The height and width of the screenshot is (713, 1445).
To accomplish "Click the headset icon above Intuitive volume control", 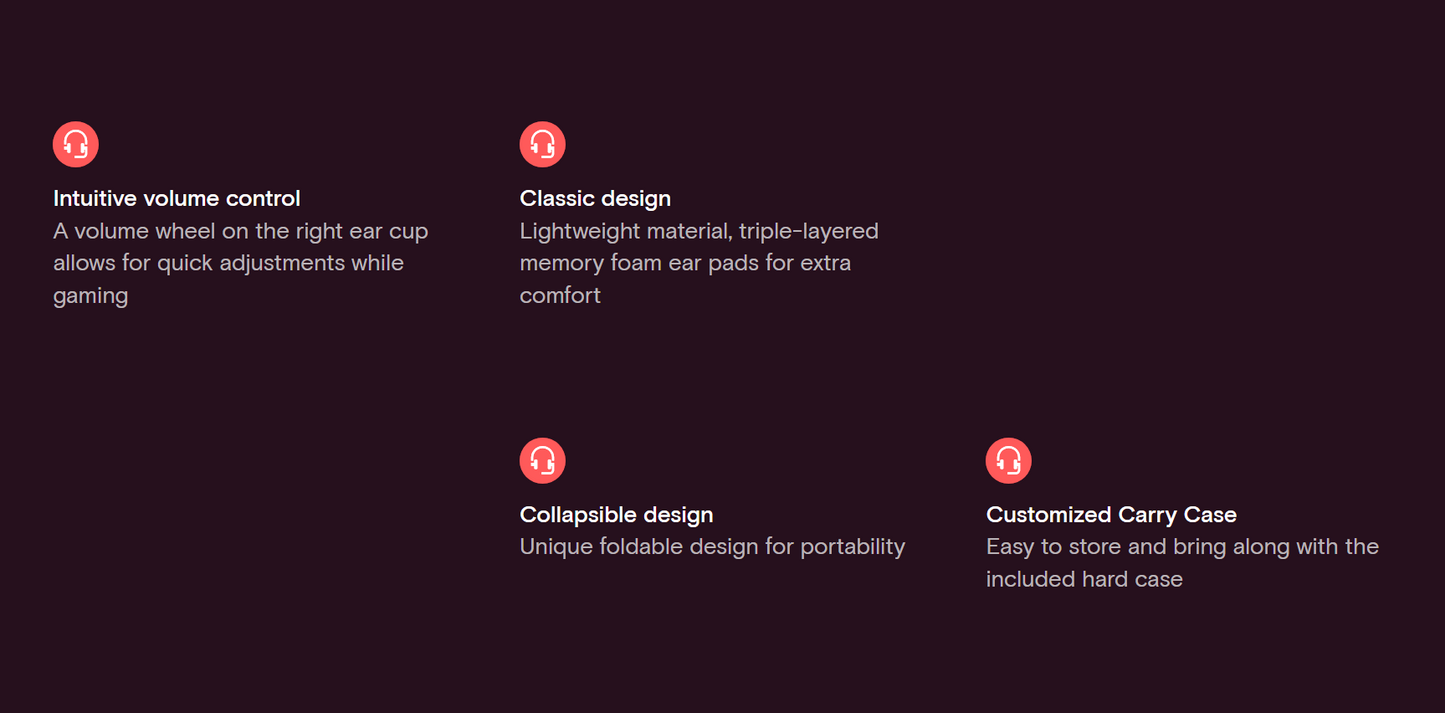I will (x=76, y=145).
